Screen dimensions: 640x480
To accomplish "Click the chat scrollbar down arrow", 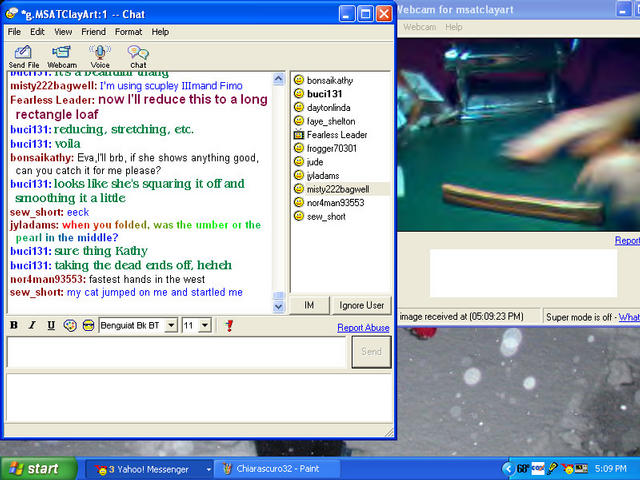I will [278, 306].
